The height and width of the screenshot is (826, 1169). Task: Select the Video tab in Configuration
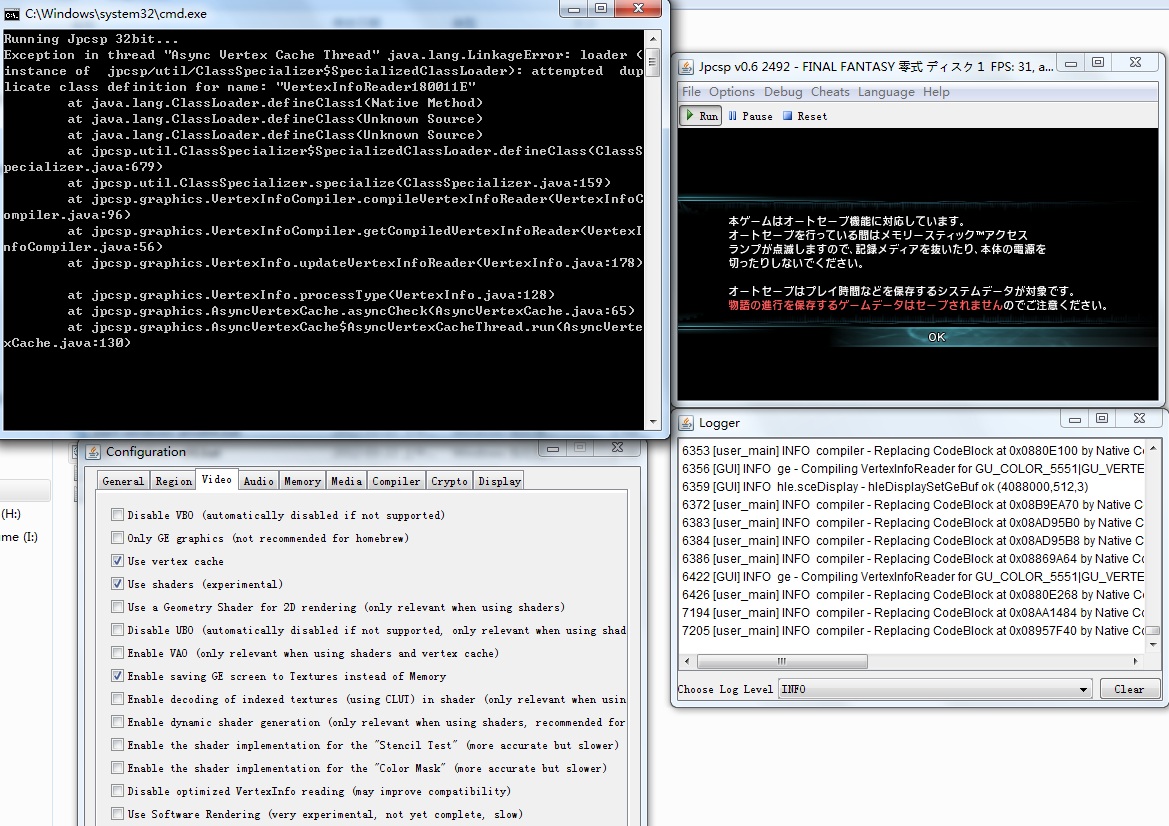coord(217,479)
